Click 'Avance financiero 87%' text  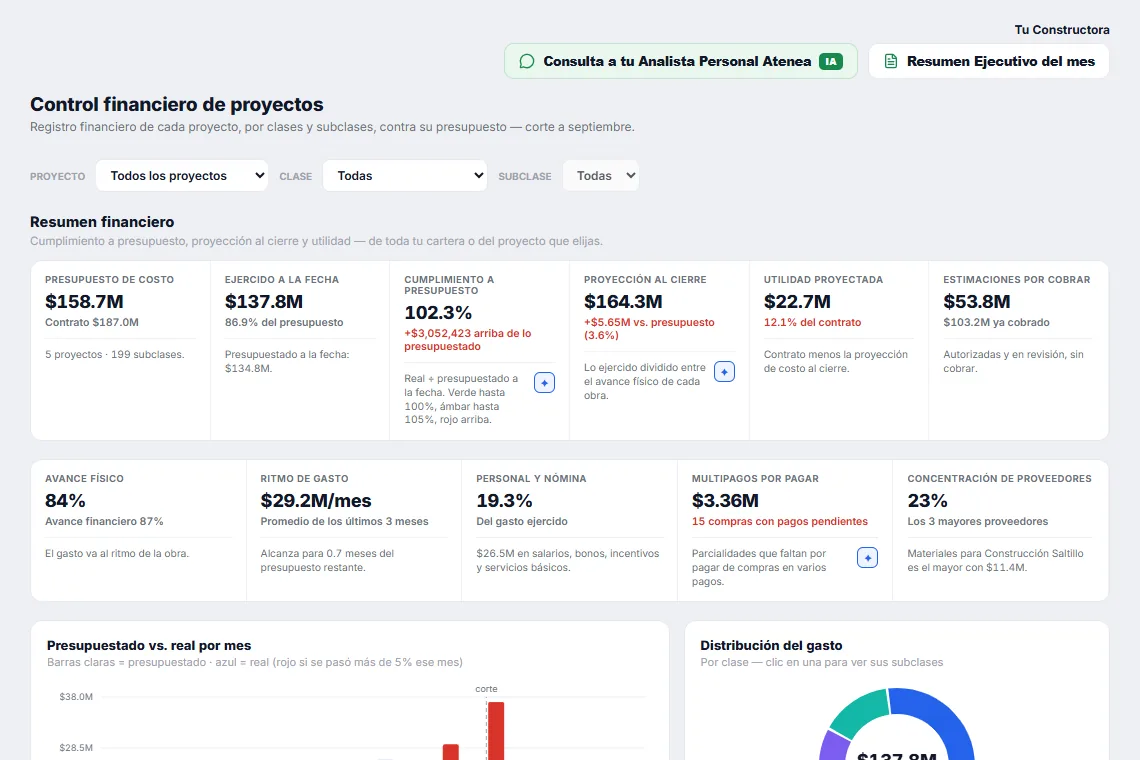click(x=104, y=521)
